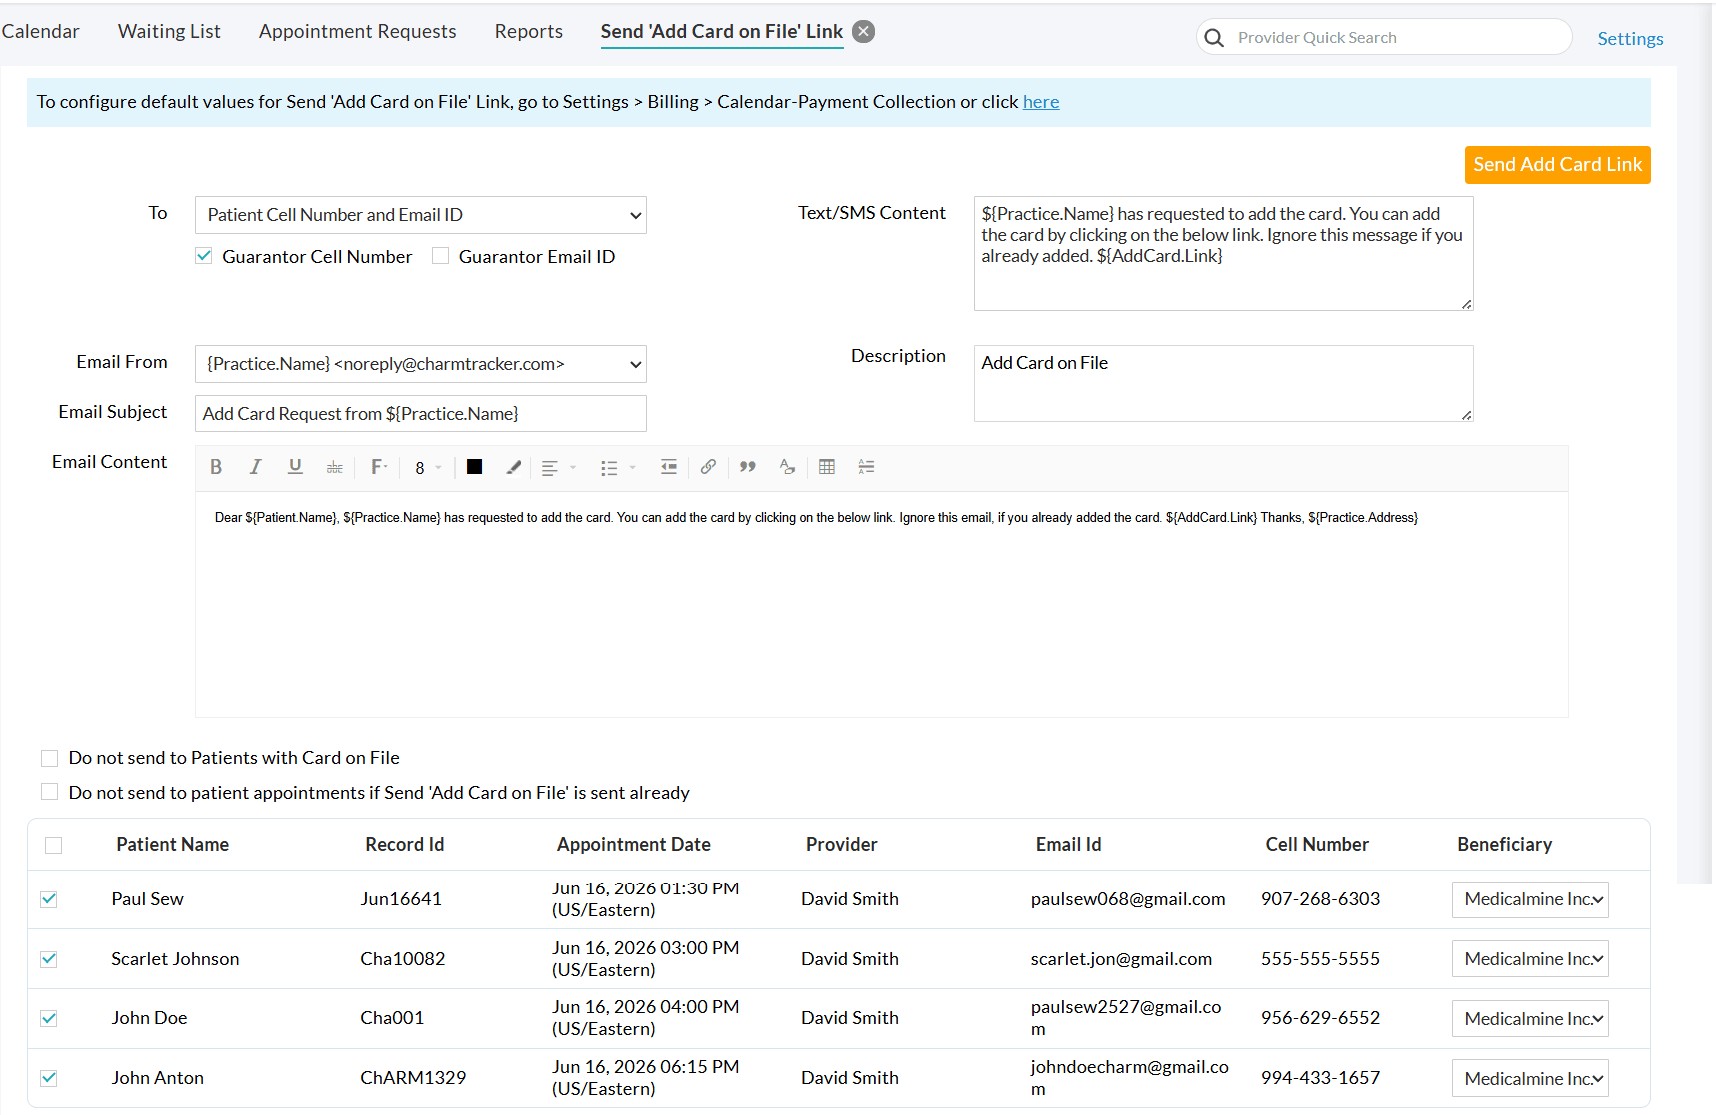Open the Settings link
1716x1115 pixels.
pos(1630,39)
